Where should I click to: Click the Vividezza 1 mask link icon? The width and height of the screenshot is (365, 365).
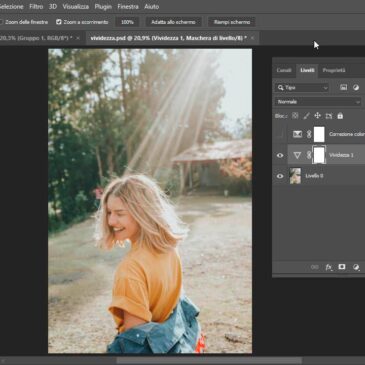click(309, 155)
